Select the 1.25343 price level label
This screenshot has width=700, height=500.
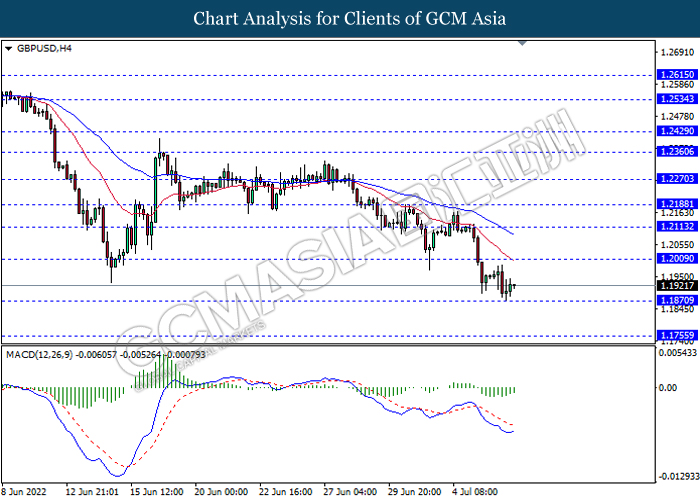[678, 99]
